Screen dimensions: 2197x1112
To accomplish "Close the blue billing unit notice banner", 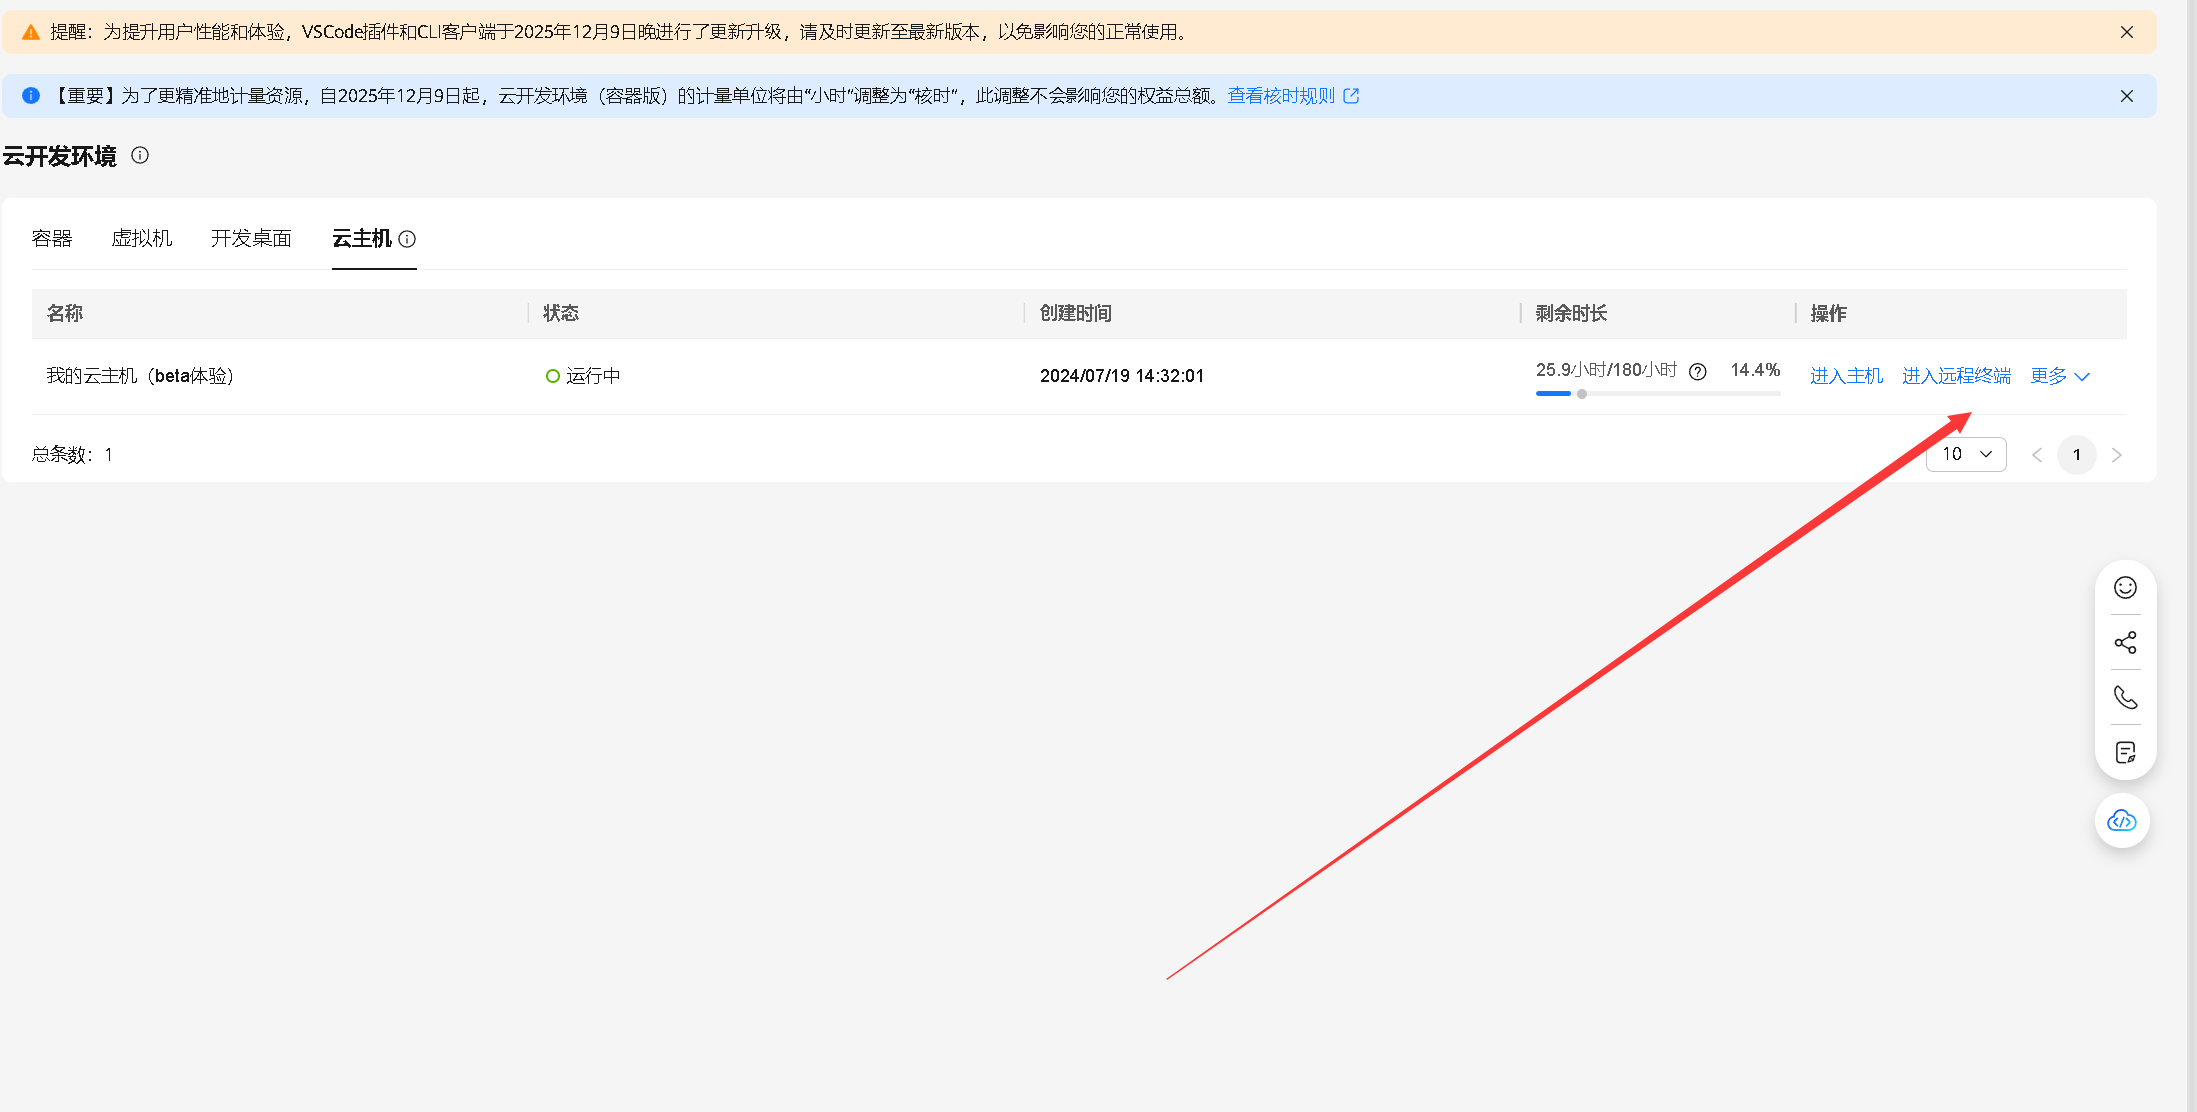I will point(2127,96).
